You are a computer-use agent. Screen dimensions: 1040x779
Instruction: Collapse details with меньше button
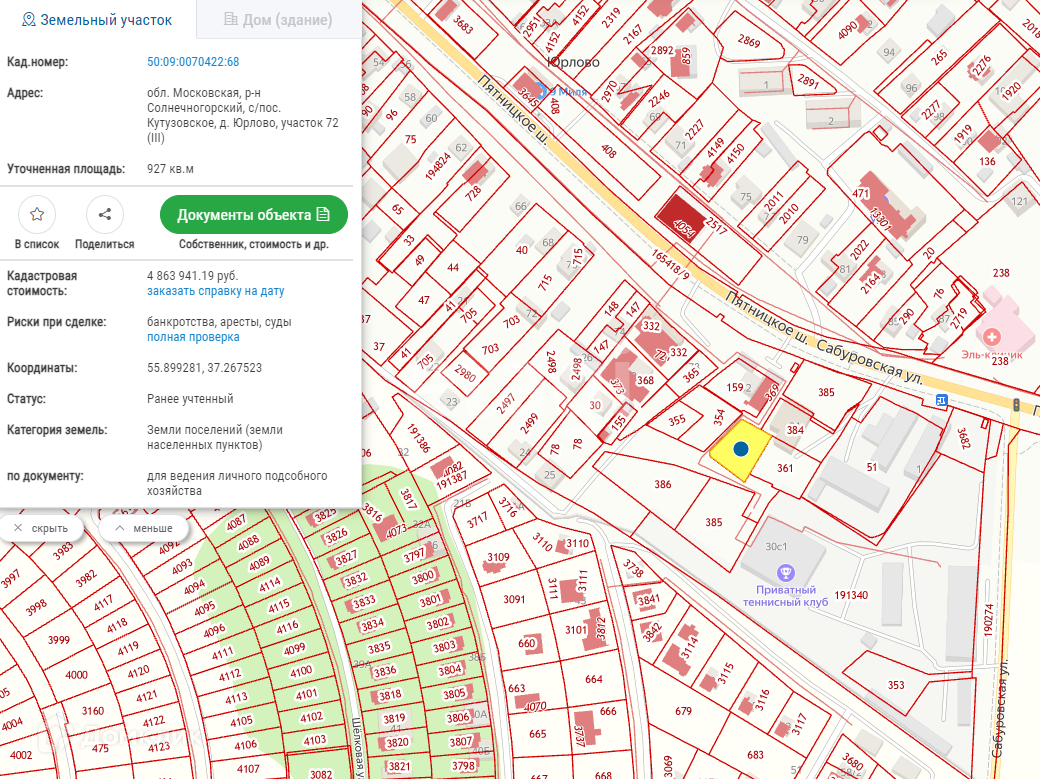tap(144, 528)
